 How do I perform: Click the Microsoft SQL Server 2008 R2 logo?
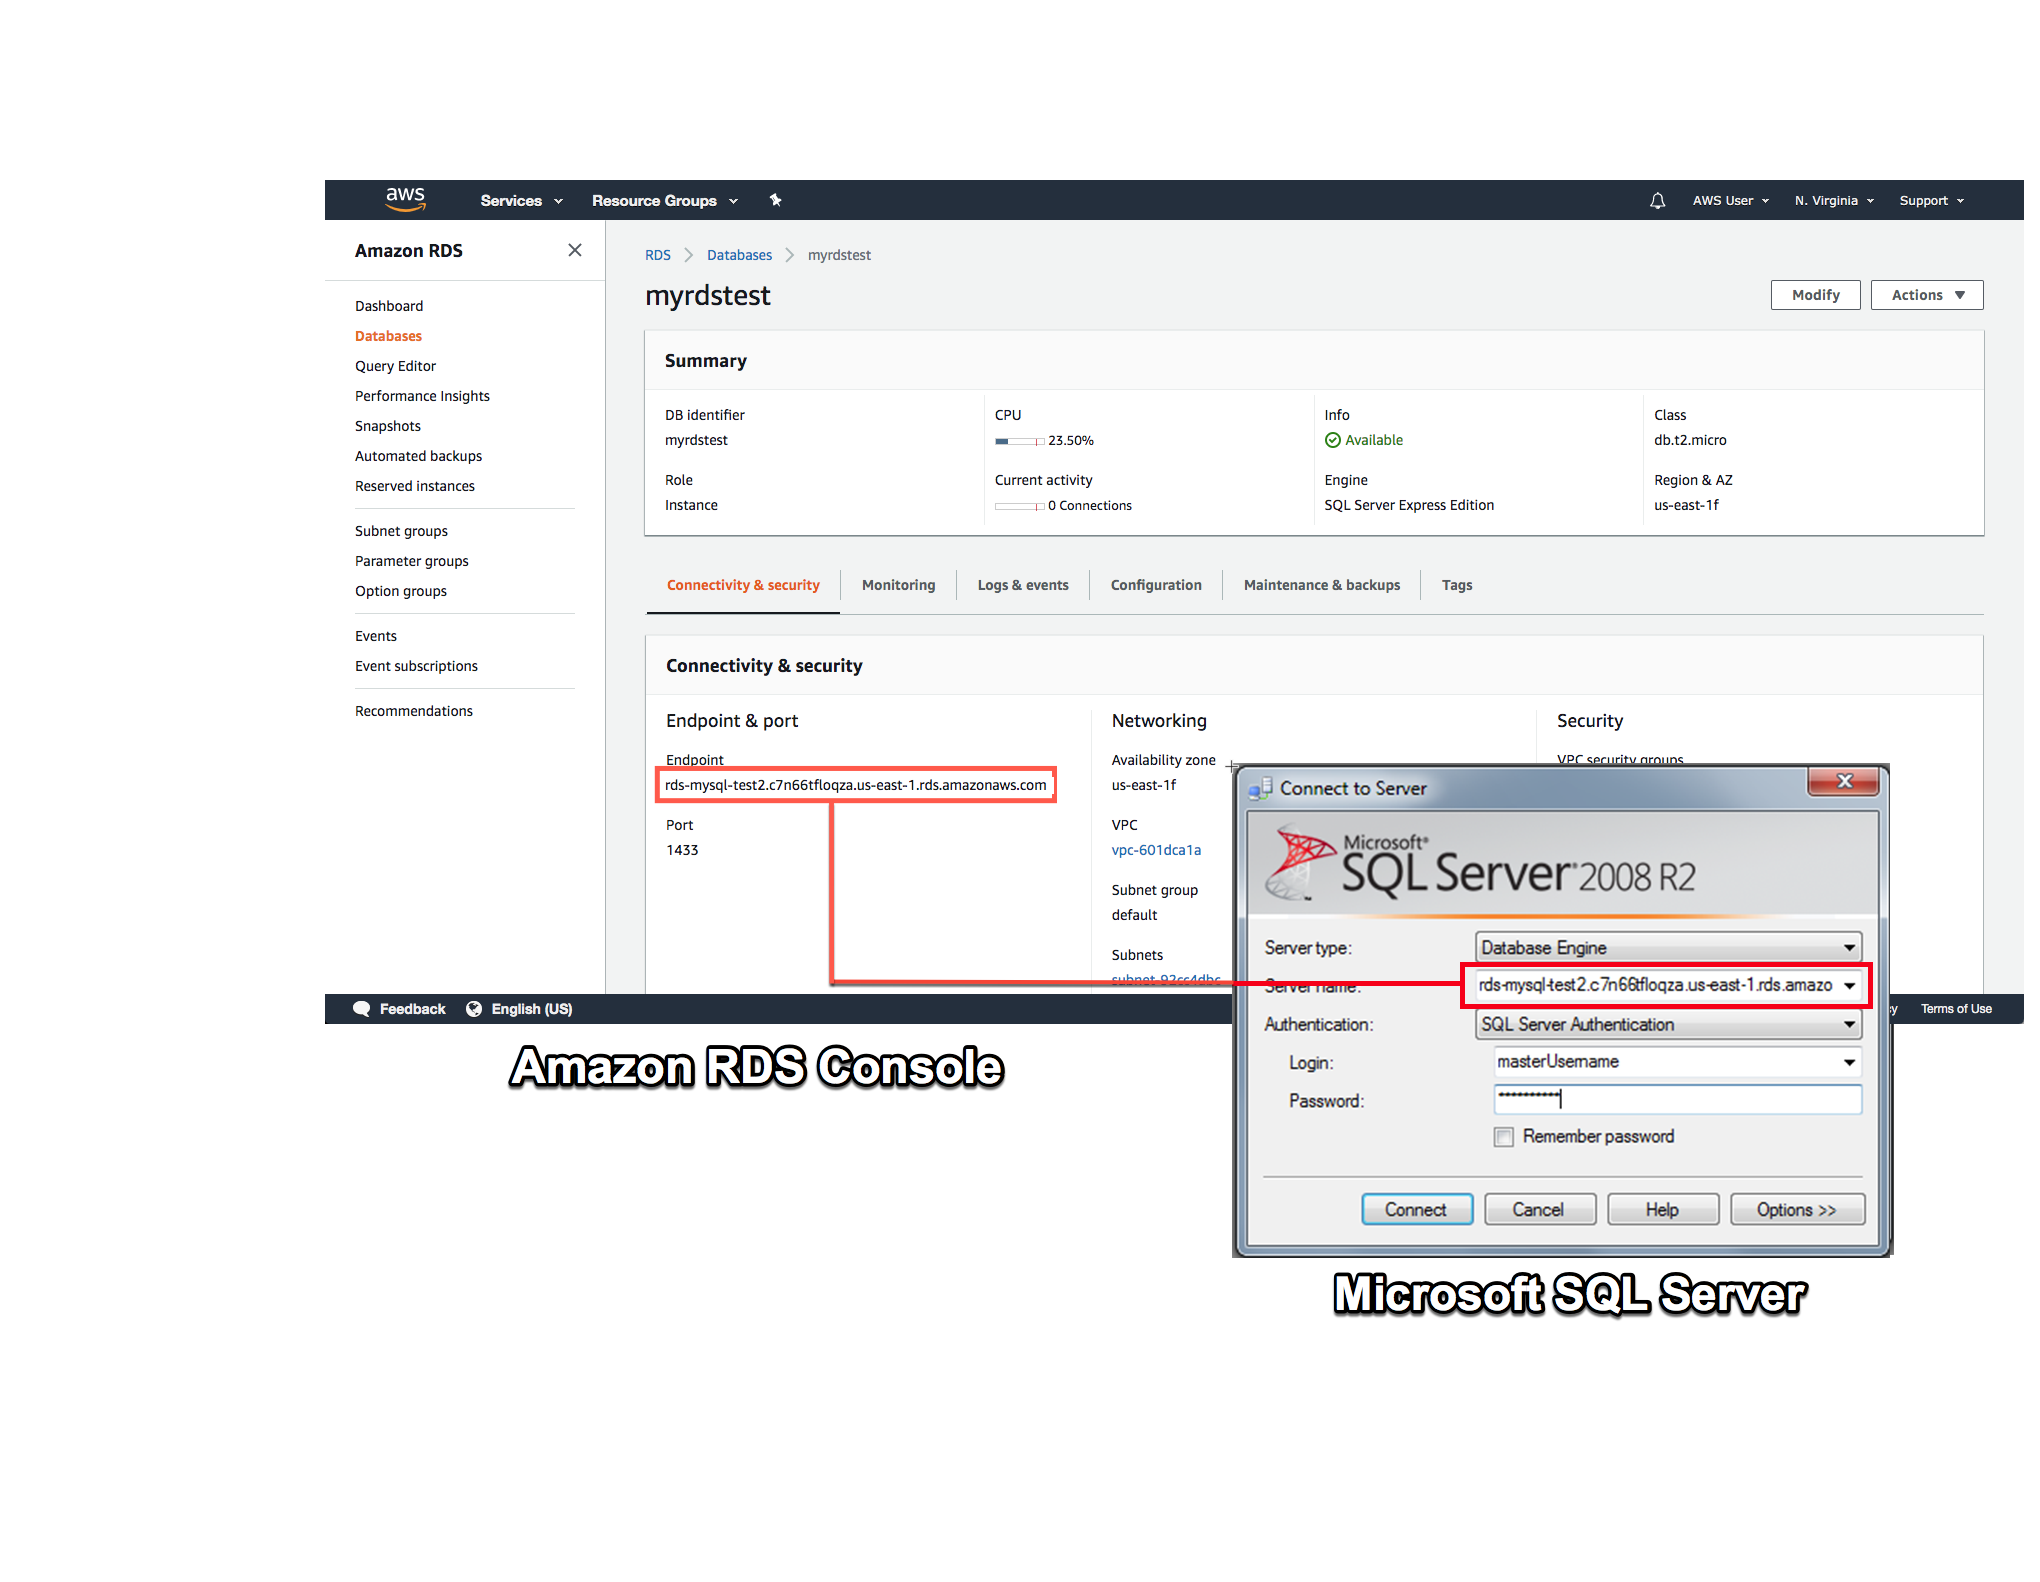point(1300,860)
